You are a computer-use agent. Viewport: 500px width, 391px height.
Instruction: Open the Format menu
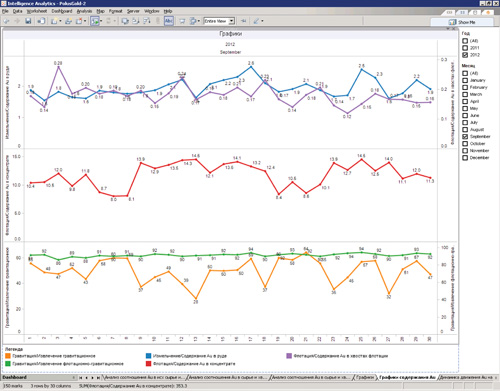point(116,11)
